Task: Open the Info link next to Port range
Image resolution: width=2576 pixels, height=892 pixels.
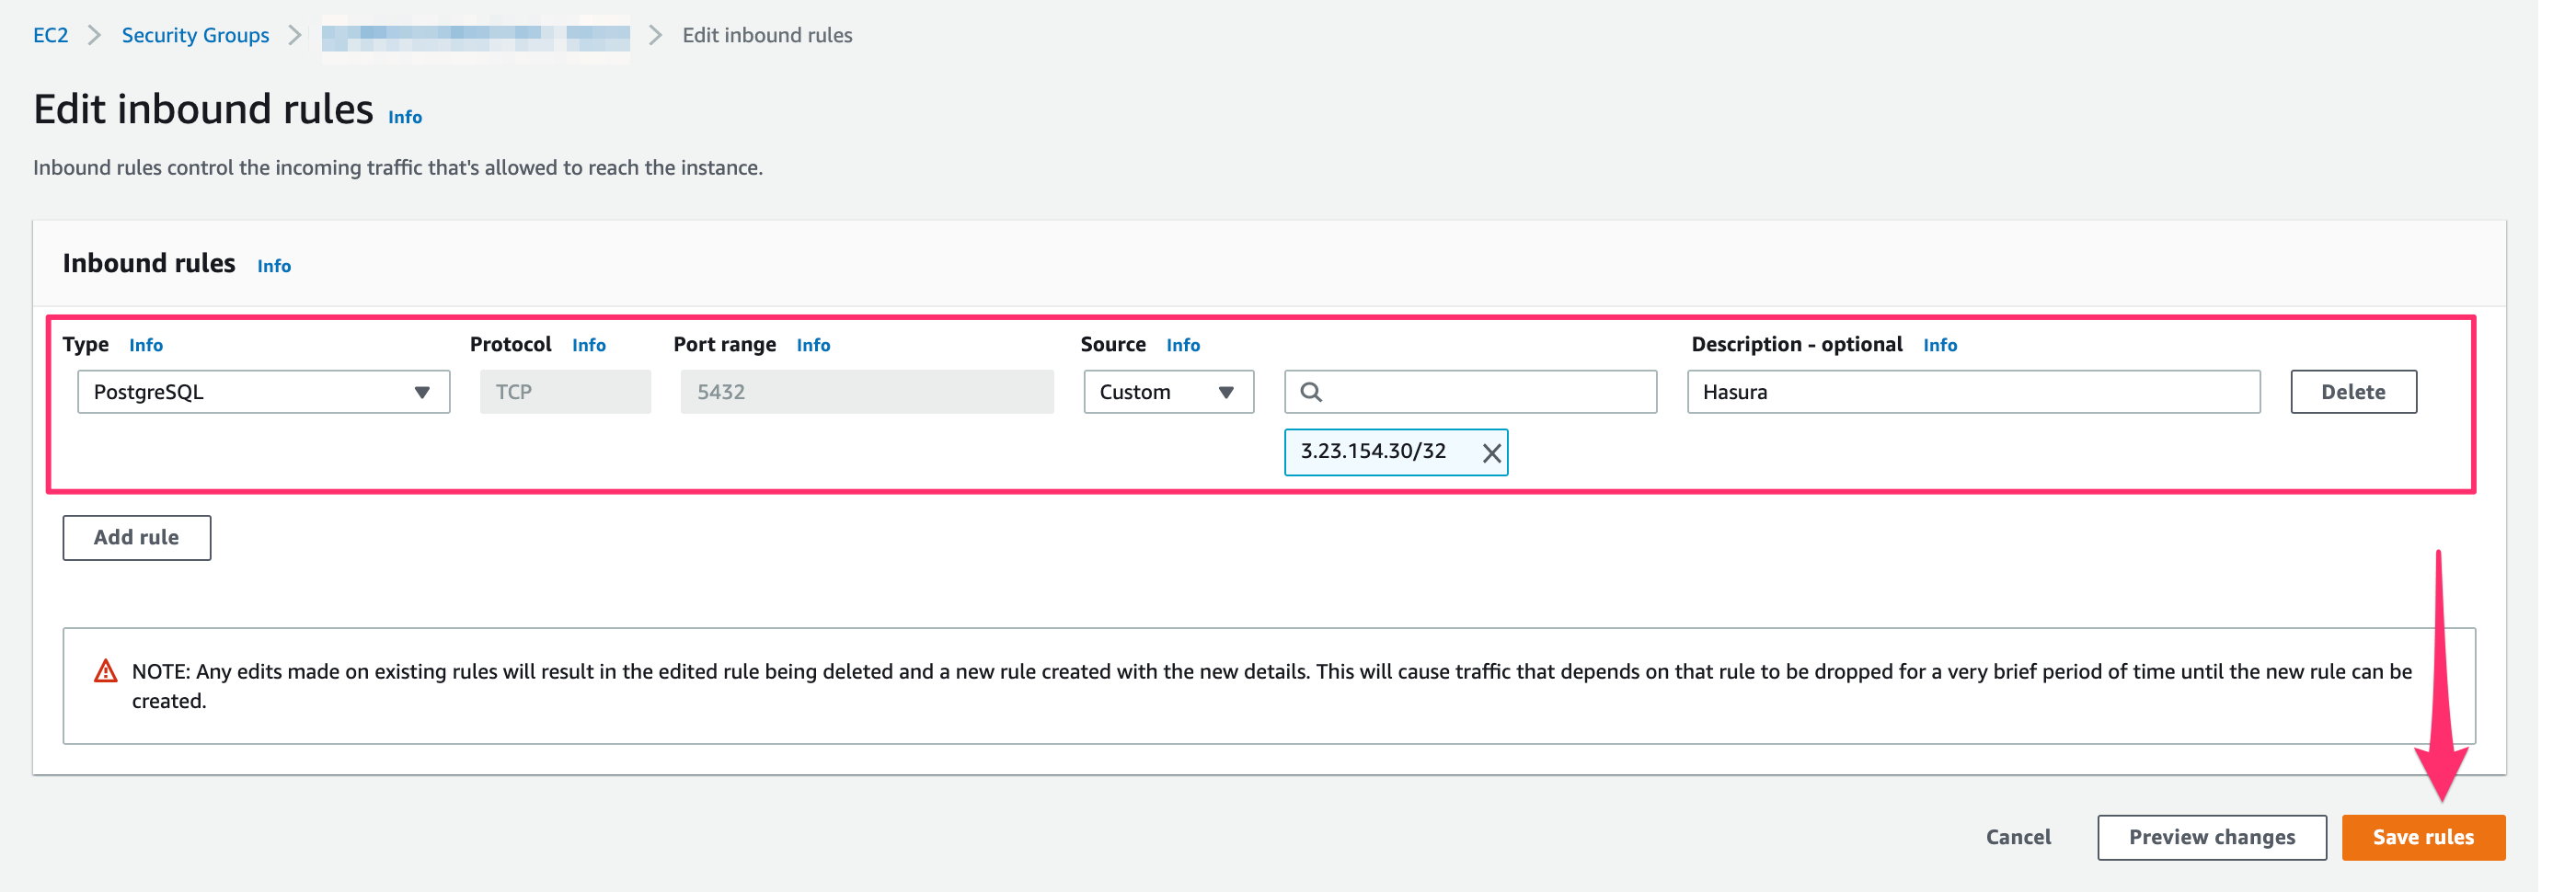Action: [x=812, y=345]
